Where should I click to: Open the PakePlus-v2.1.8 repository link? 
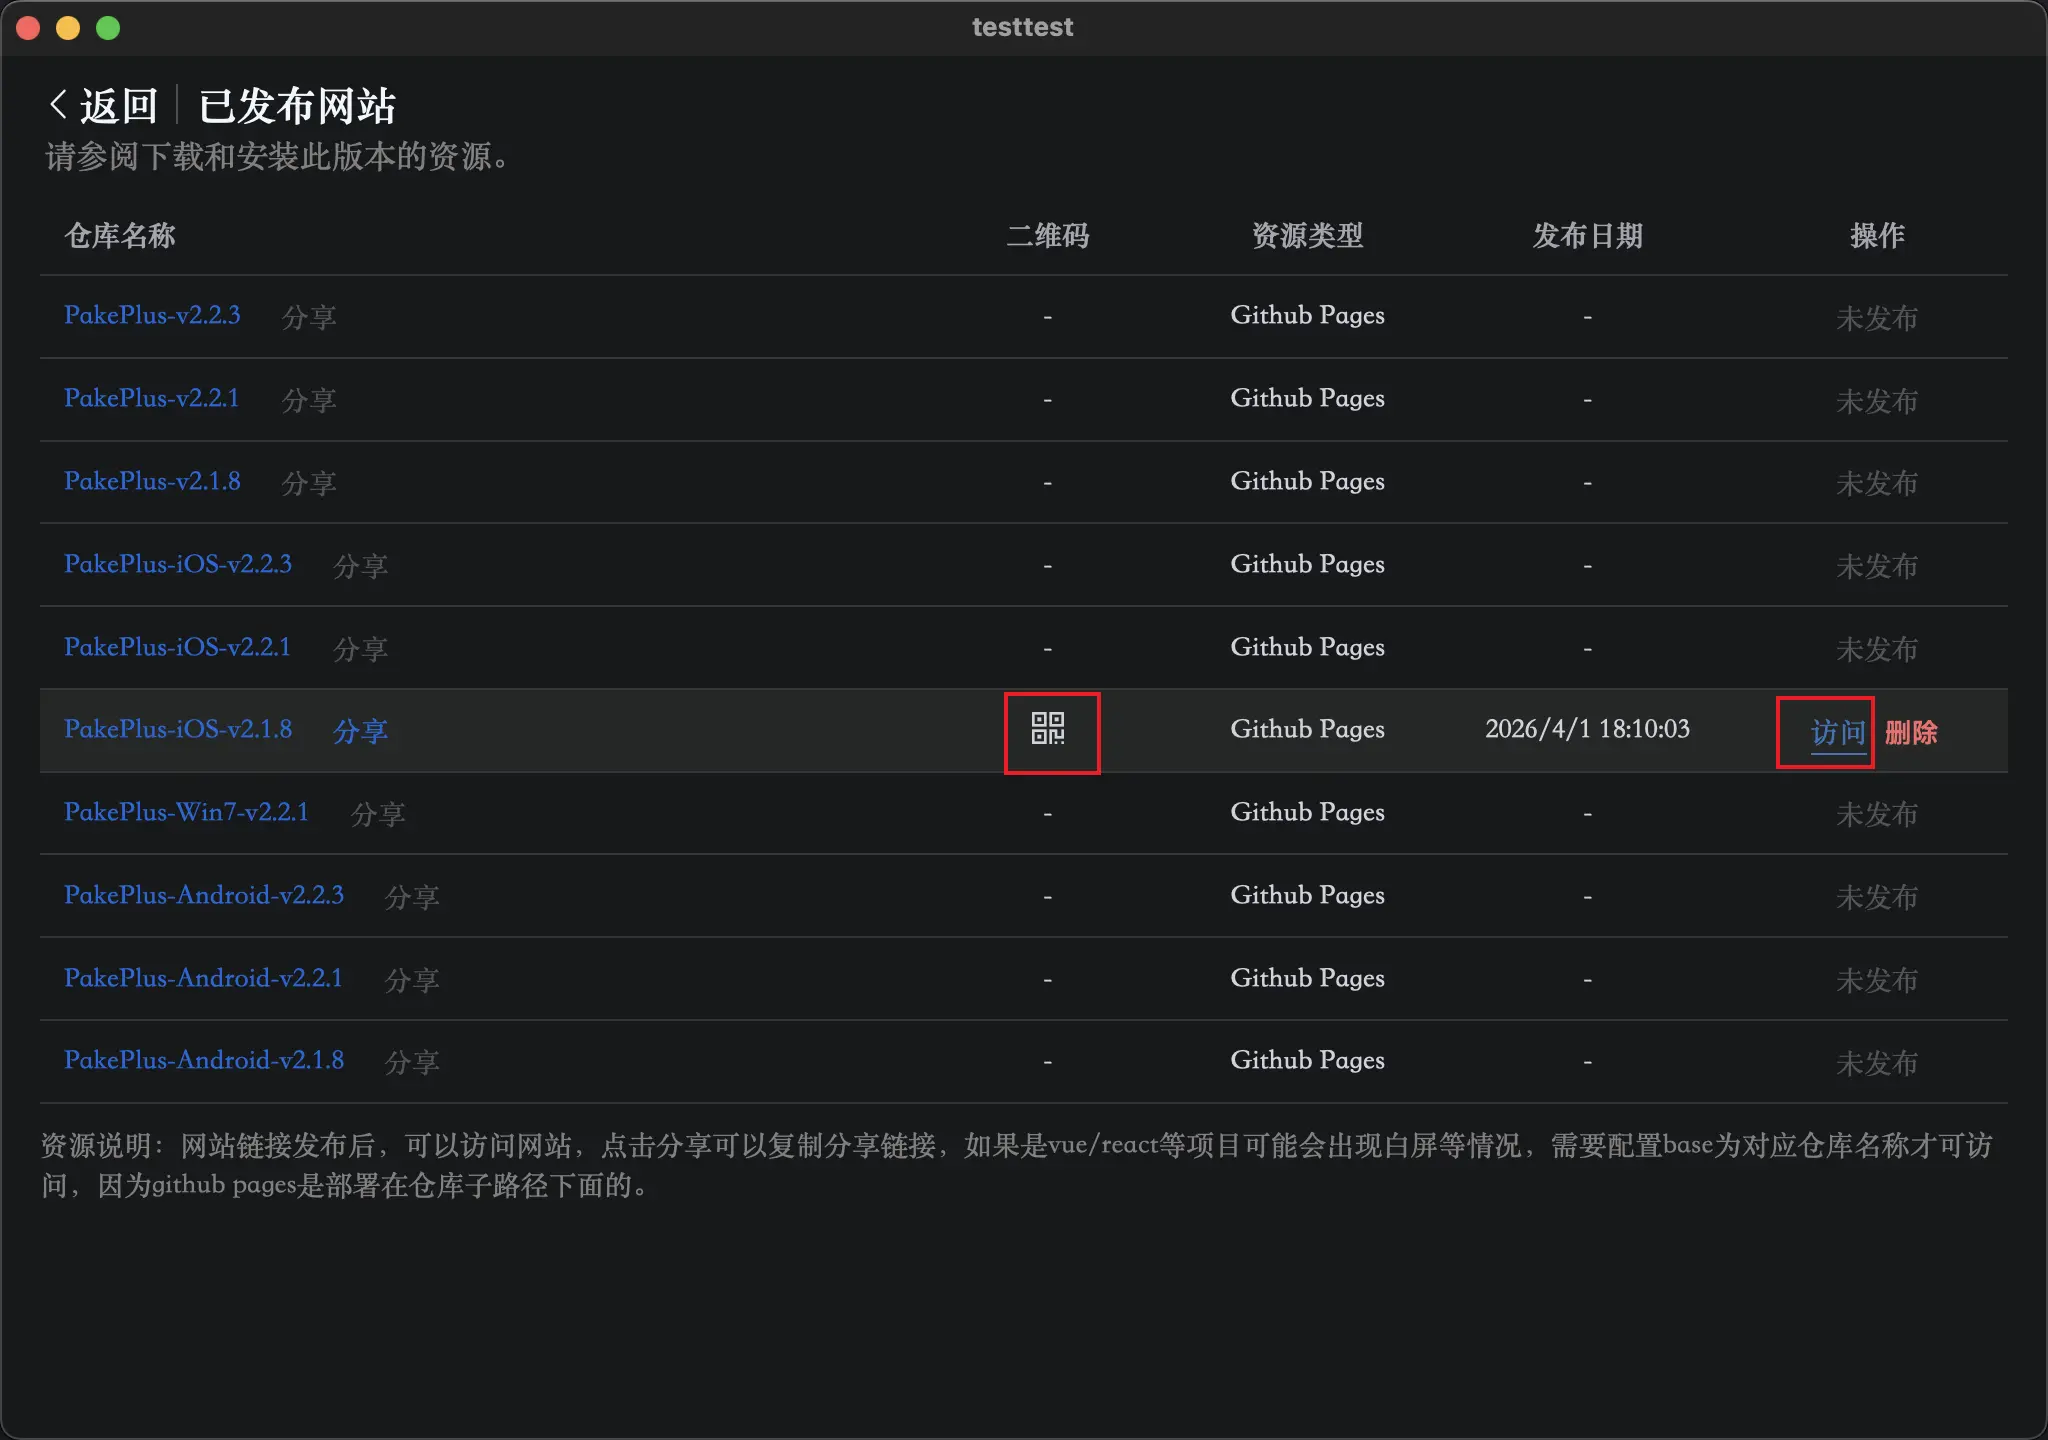(152, 481)
